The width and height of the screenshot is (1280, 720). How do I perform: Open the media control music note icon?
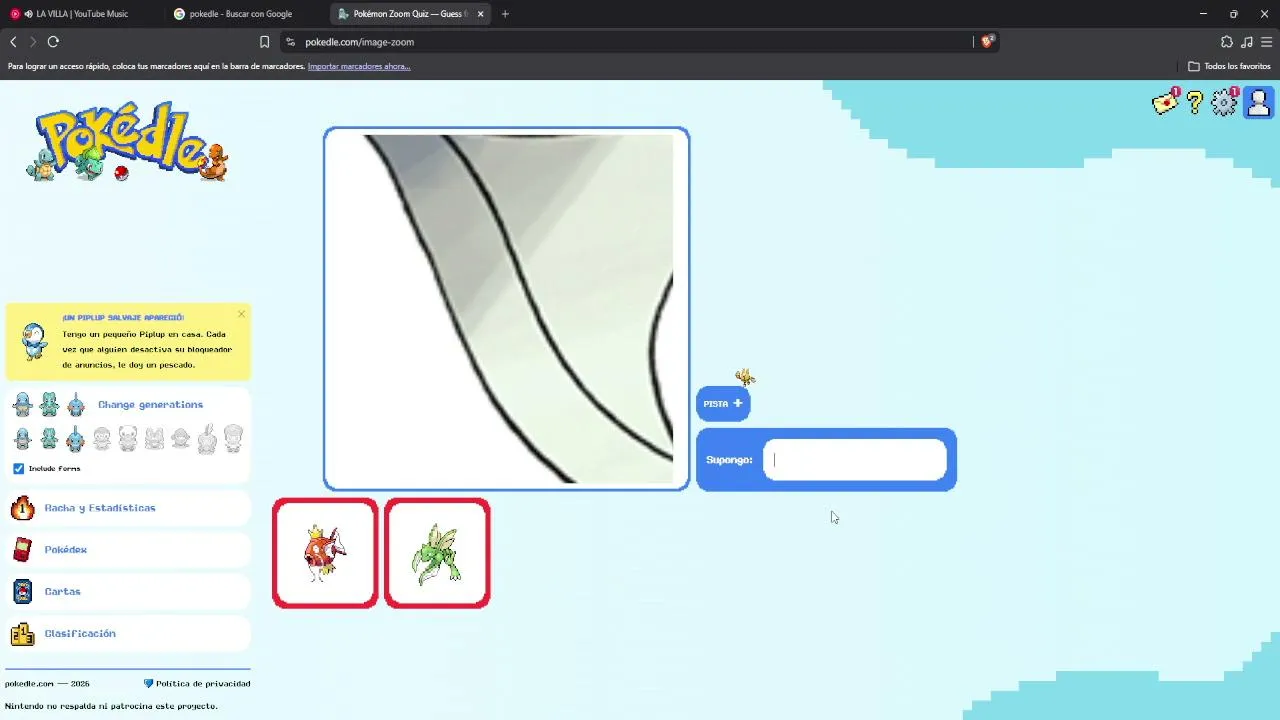click(1246, 42)
